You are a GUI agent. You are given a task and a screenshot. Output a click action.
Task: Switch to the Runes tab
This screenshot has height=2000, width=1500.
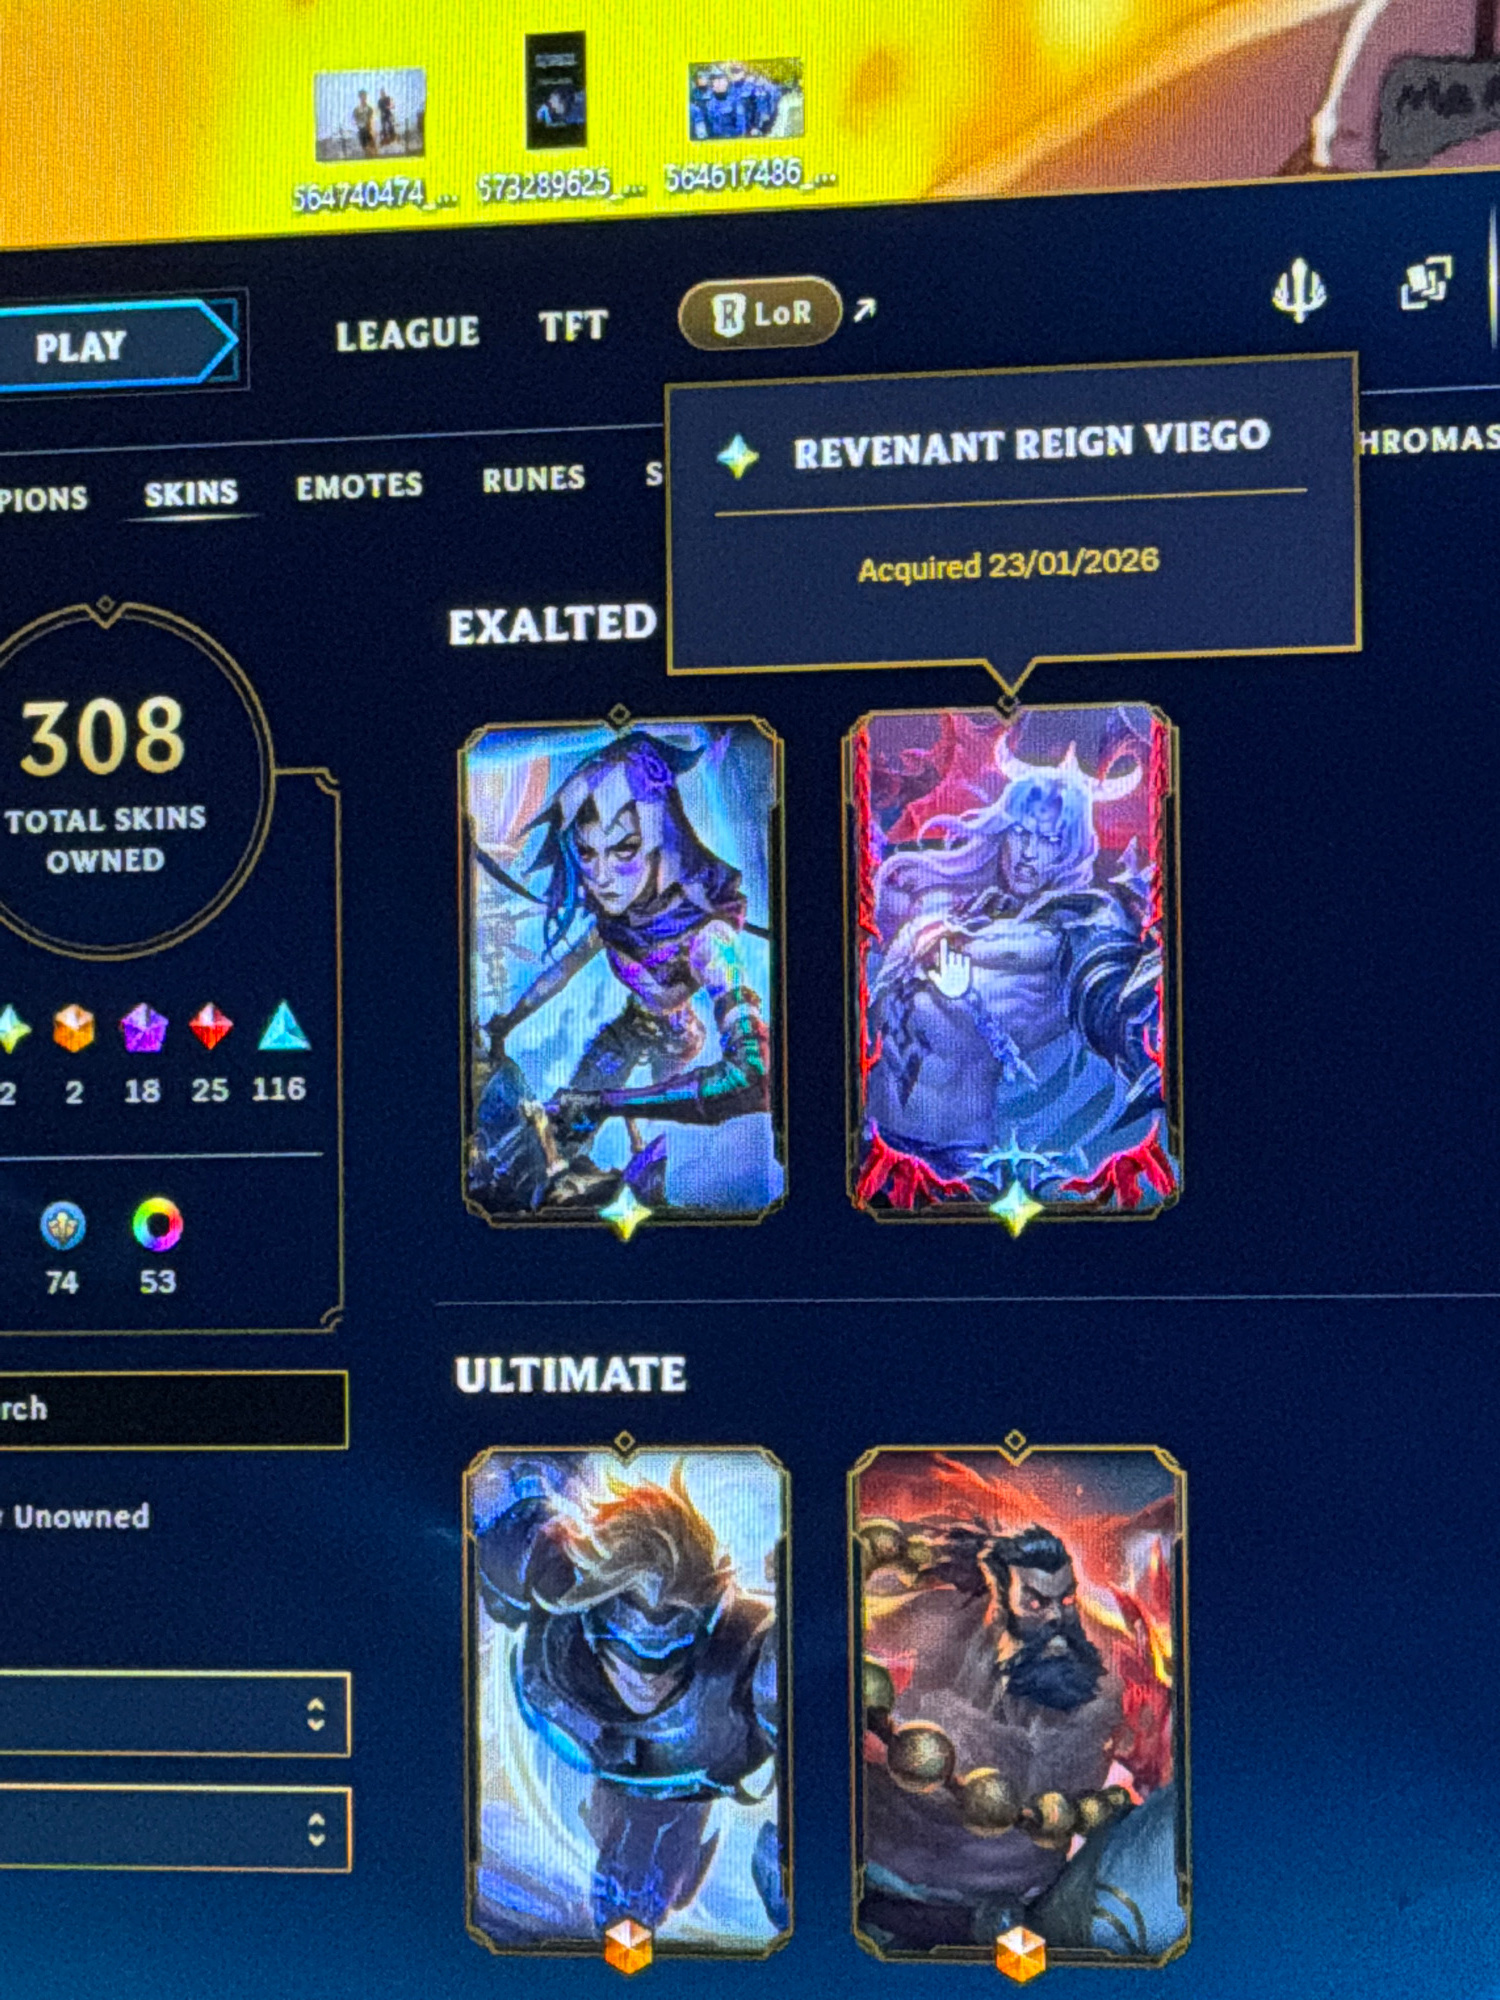[533, 479]
